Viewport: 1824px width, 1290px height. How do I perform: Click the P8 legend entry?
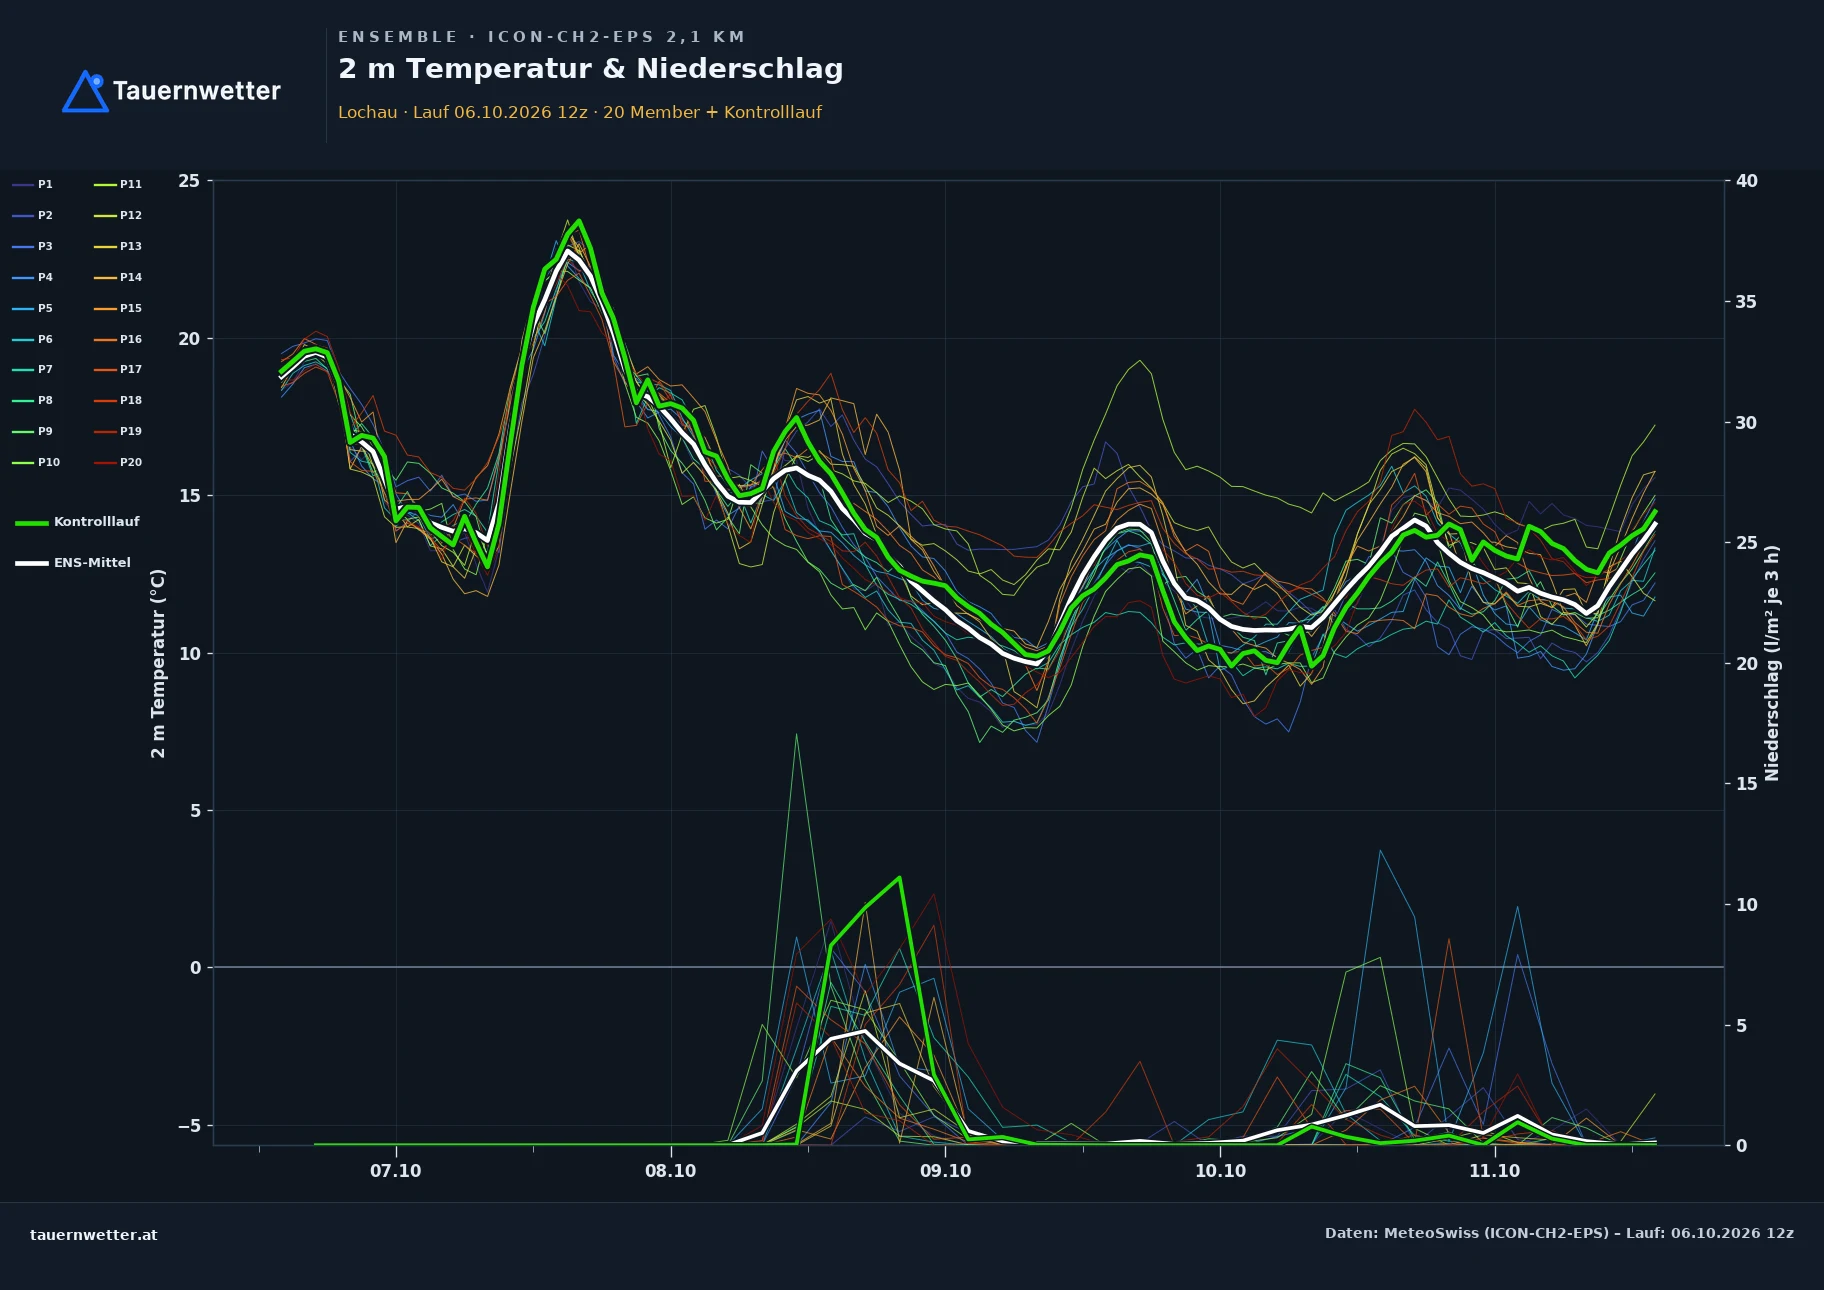33,401
